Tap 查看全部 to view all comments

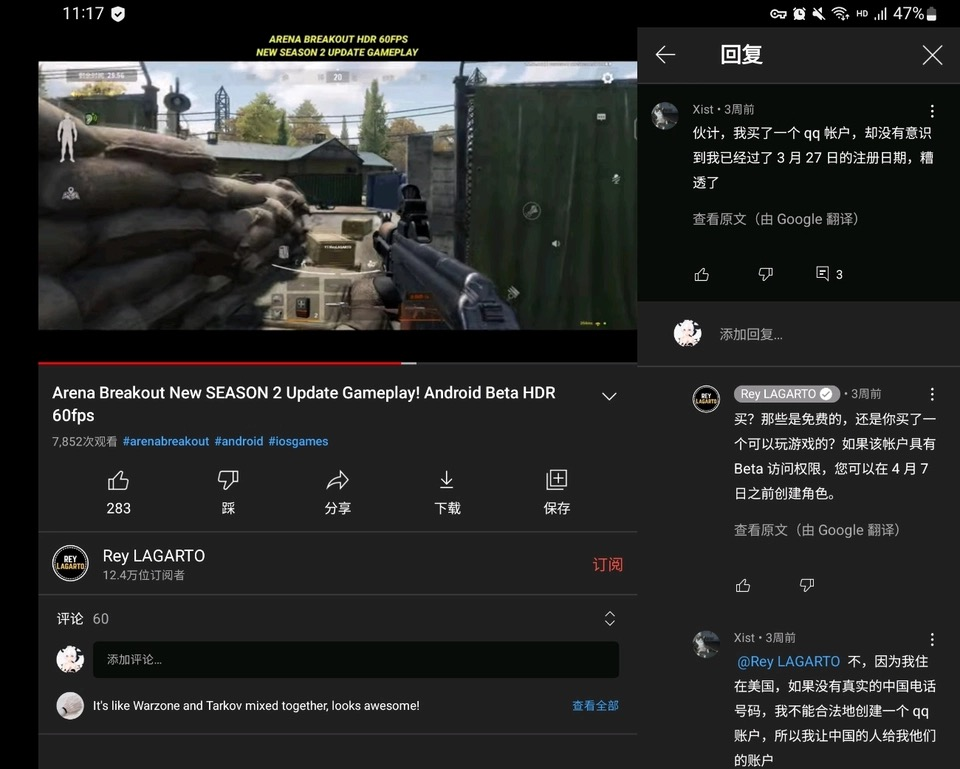pos(595,706)
